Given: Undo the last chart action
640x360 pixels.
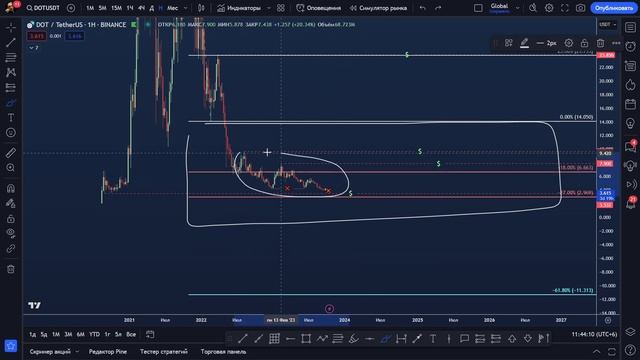Looking at the screenshot, I should pos(422,8).
